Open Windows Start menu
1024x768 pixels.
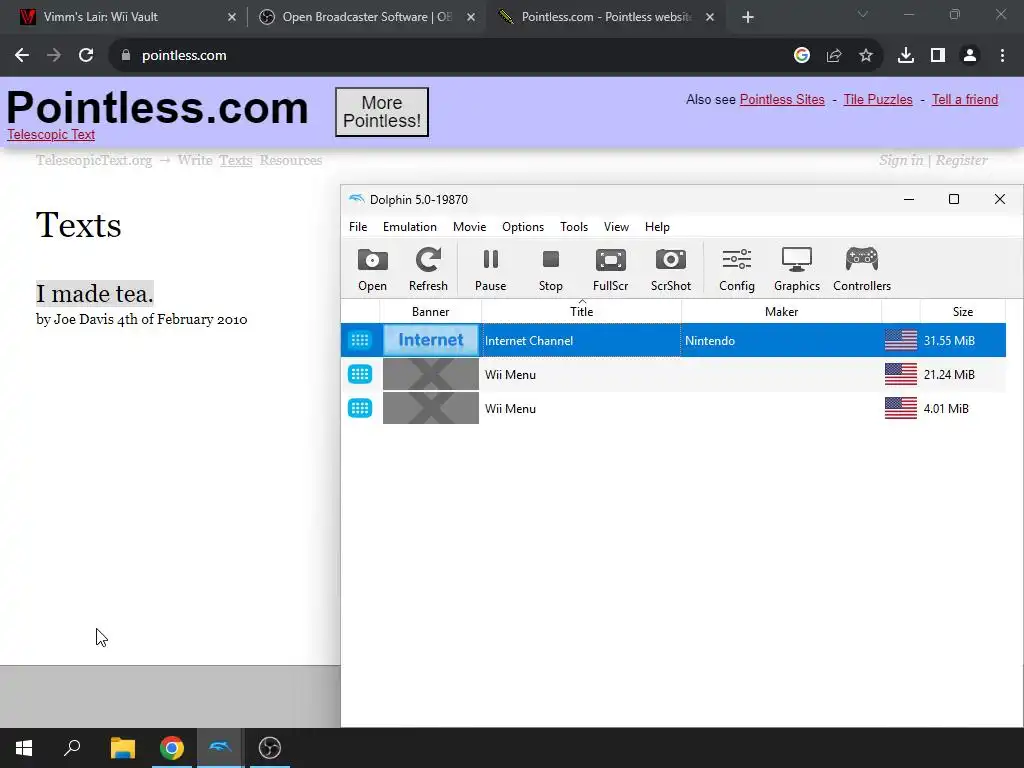[x=24, y=748]
